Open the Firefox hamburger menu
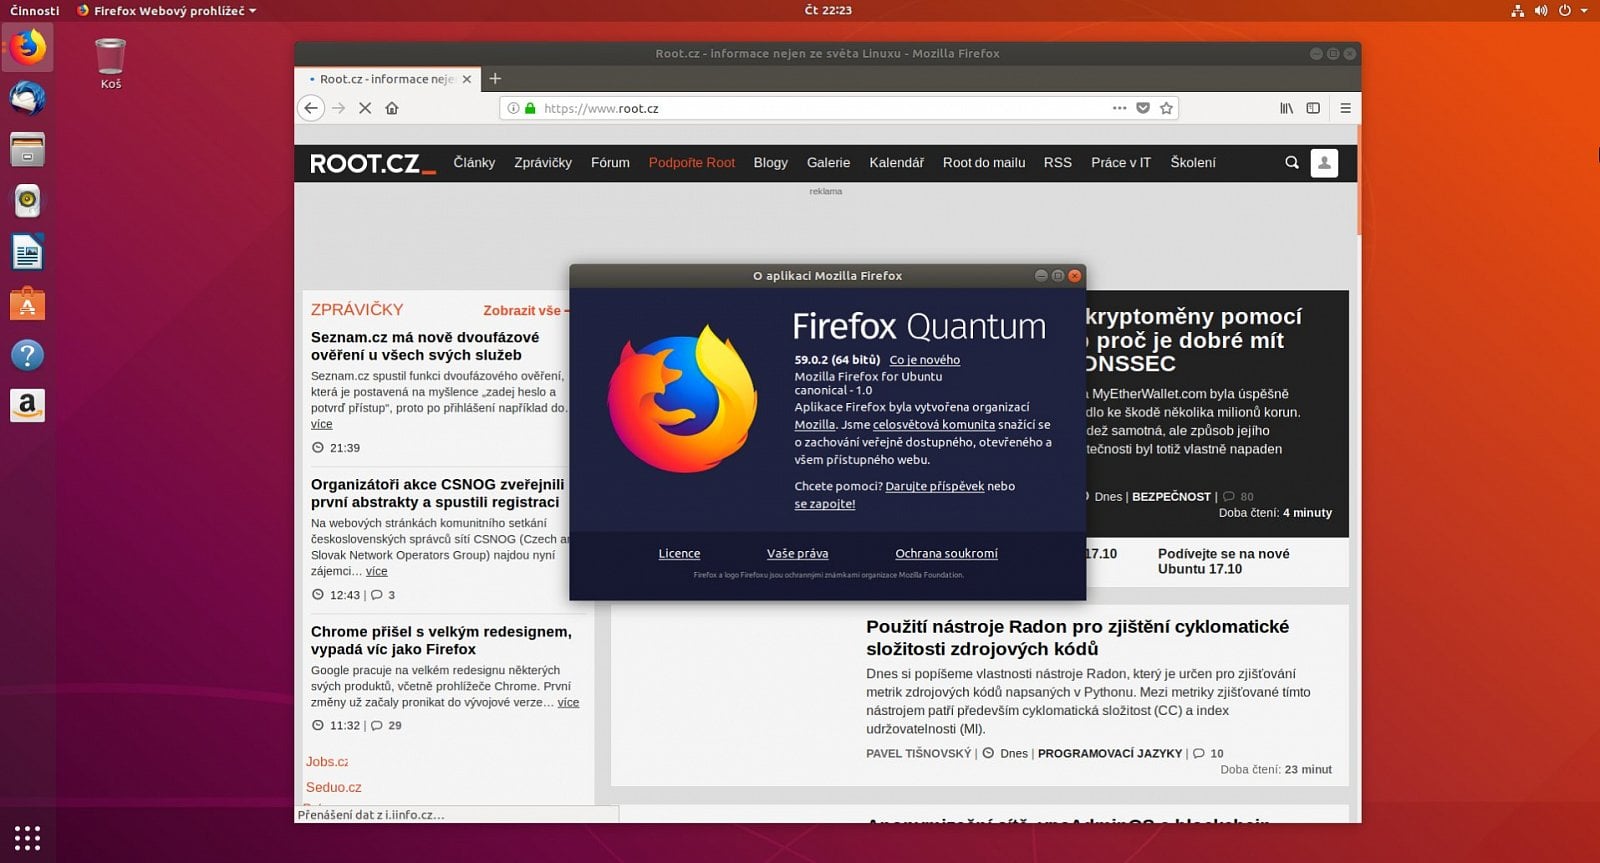1600x863 pixels. 1345,108
